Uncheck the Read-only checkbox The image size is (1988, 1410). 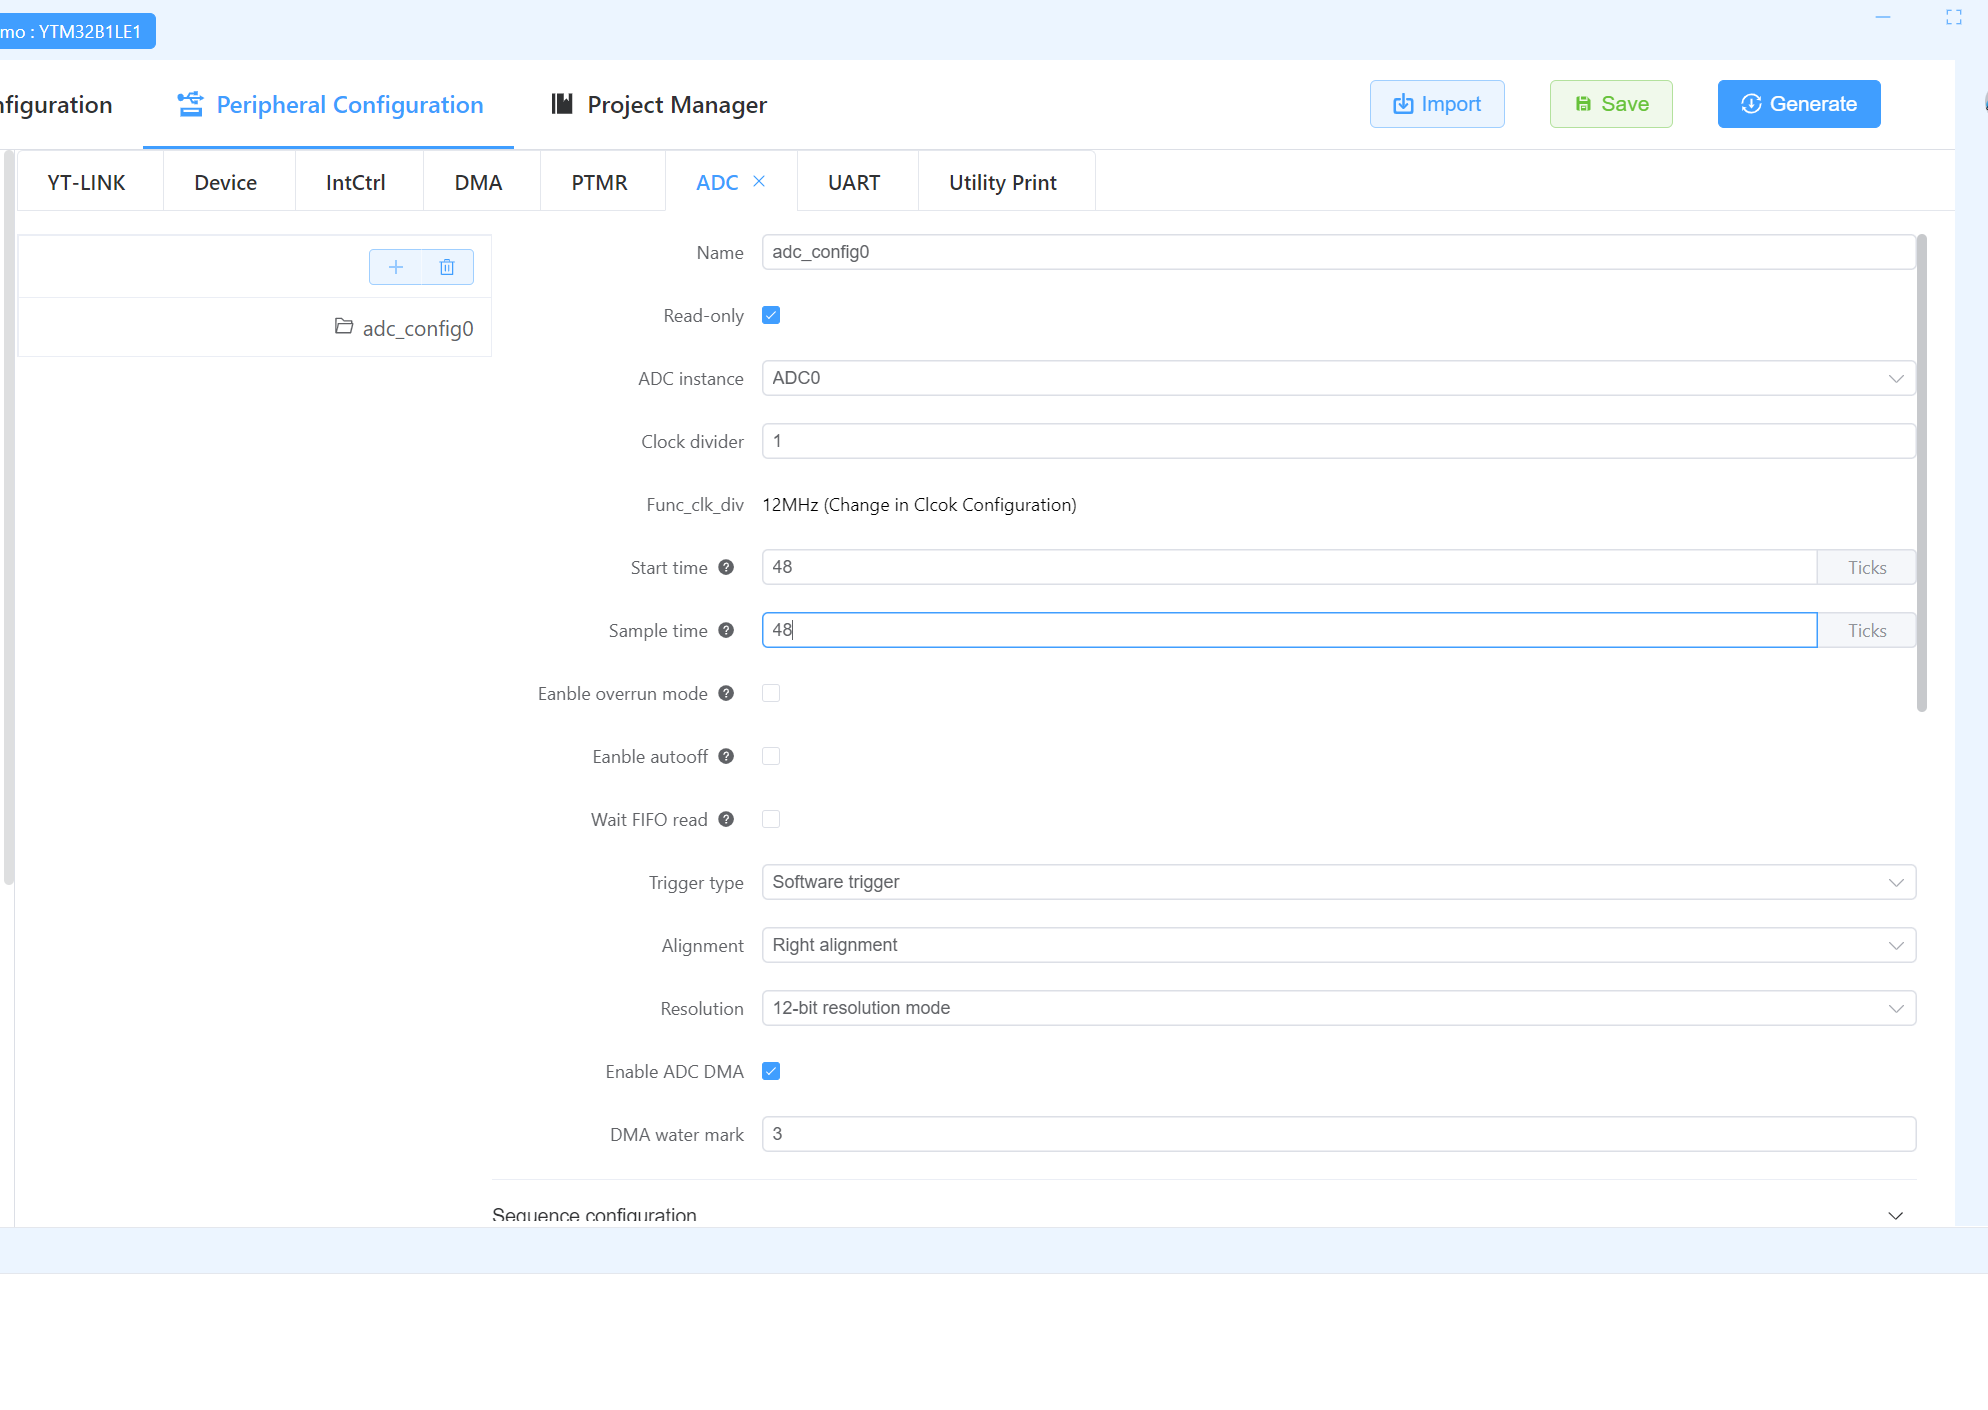771,315
